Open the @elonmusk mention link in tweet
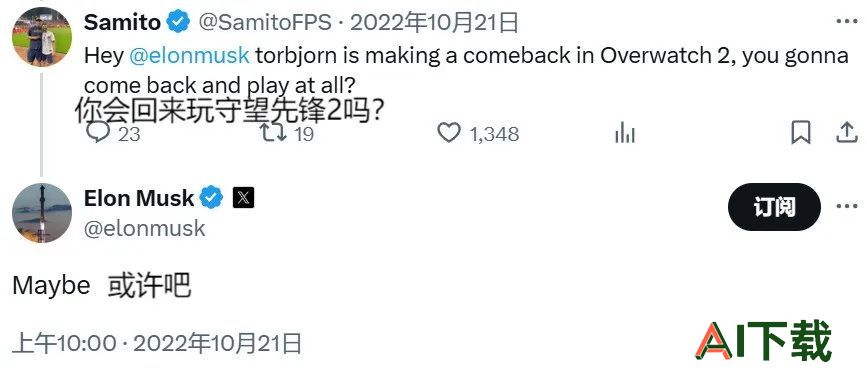Image resolution: width=867 pixels, height=368 pixels. [190, 56]
